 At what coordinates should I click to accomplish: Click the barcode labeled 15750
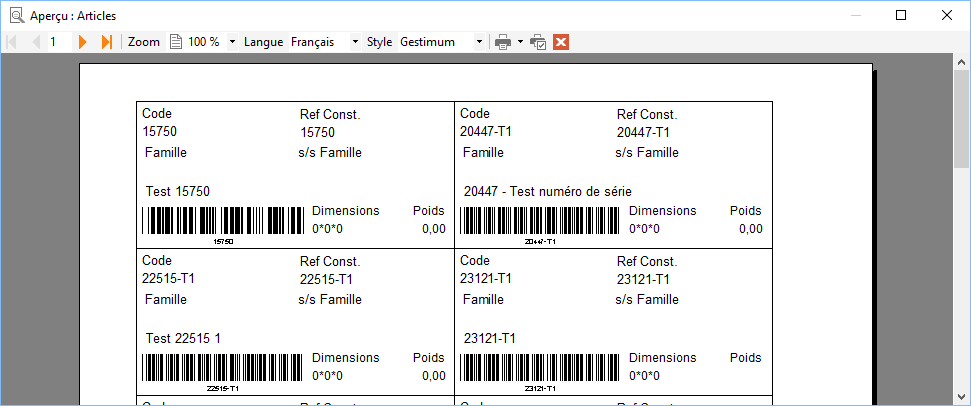pyautogui.click(x=223, y=220)
